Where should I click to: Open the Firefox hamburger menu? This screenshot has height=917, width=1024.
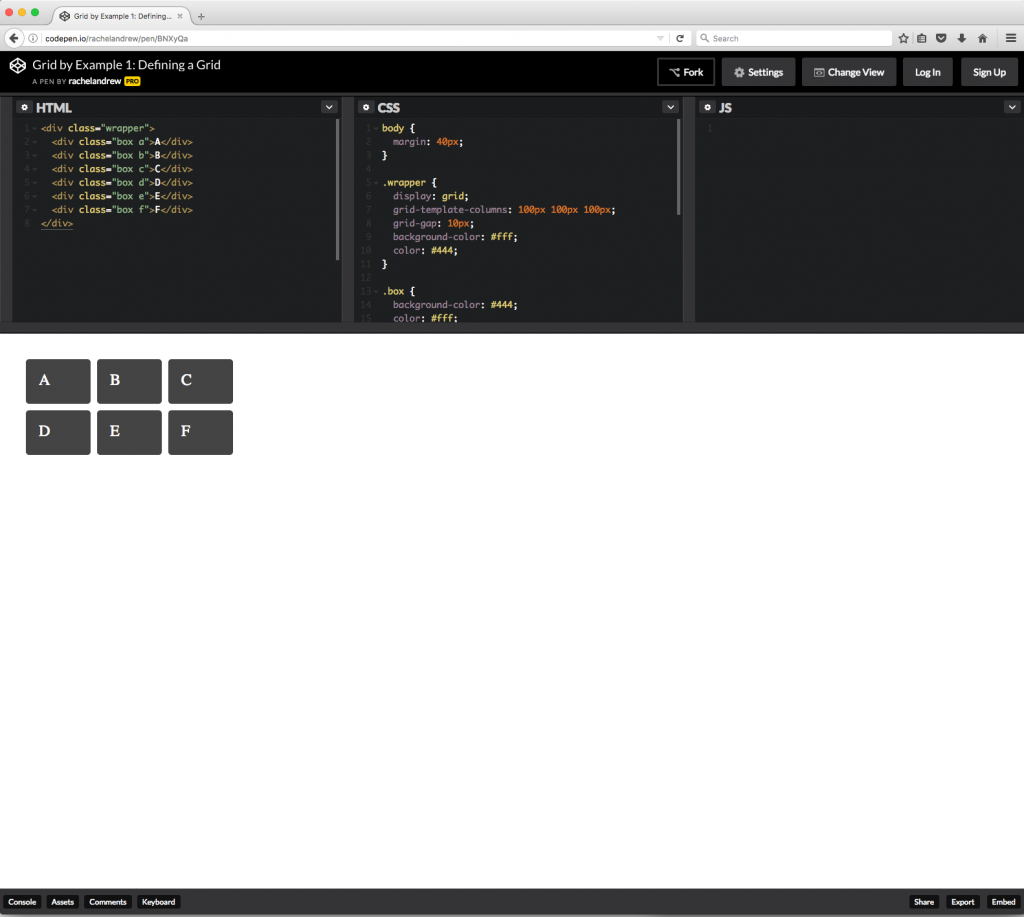click(1010, 38)
